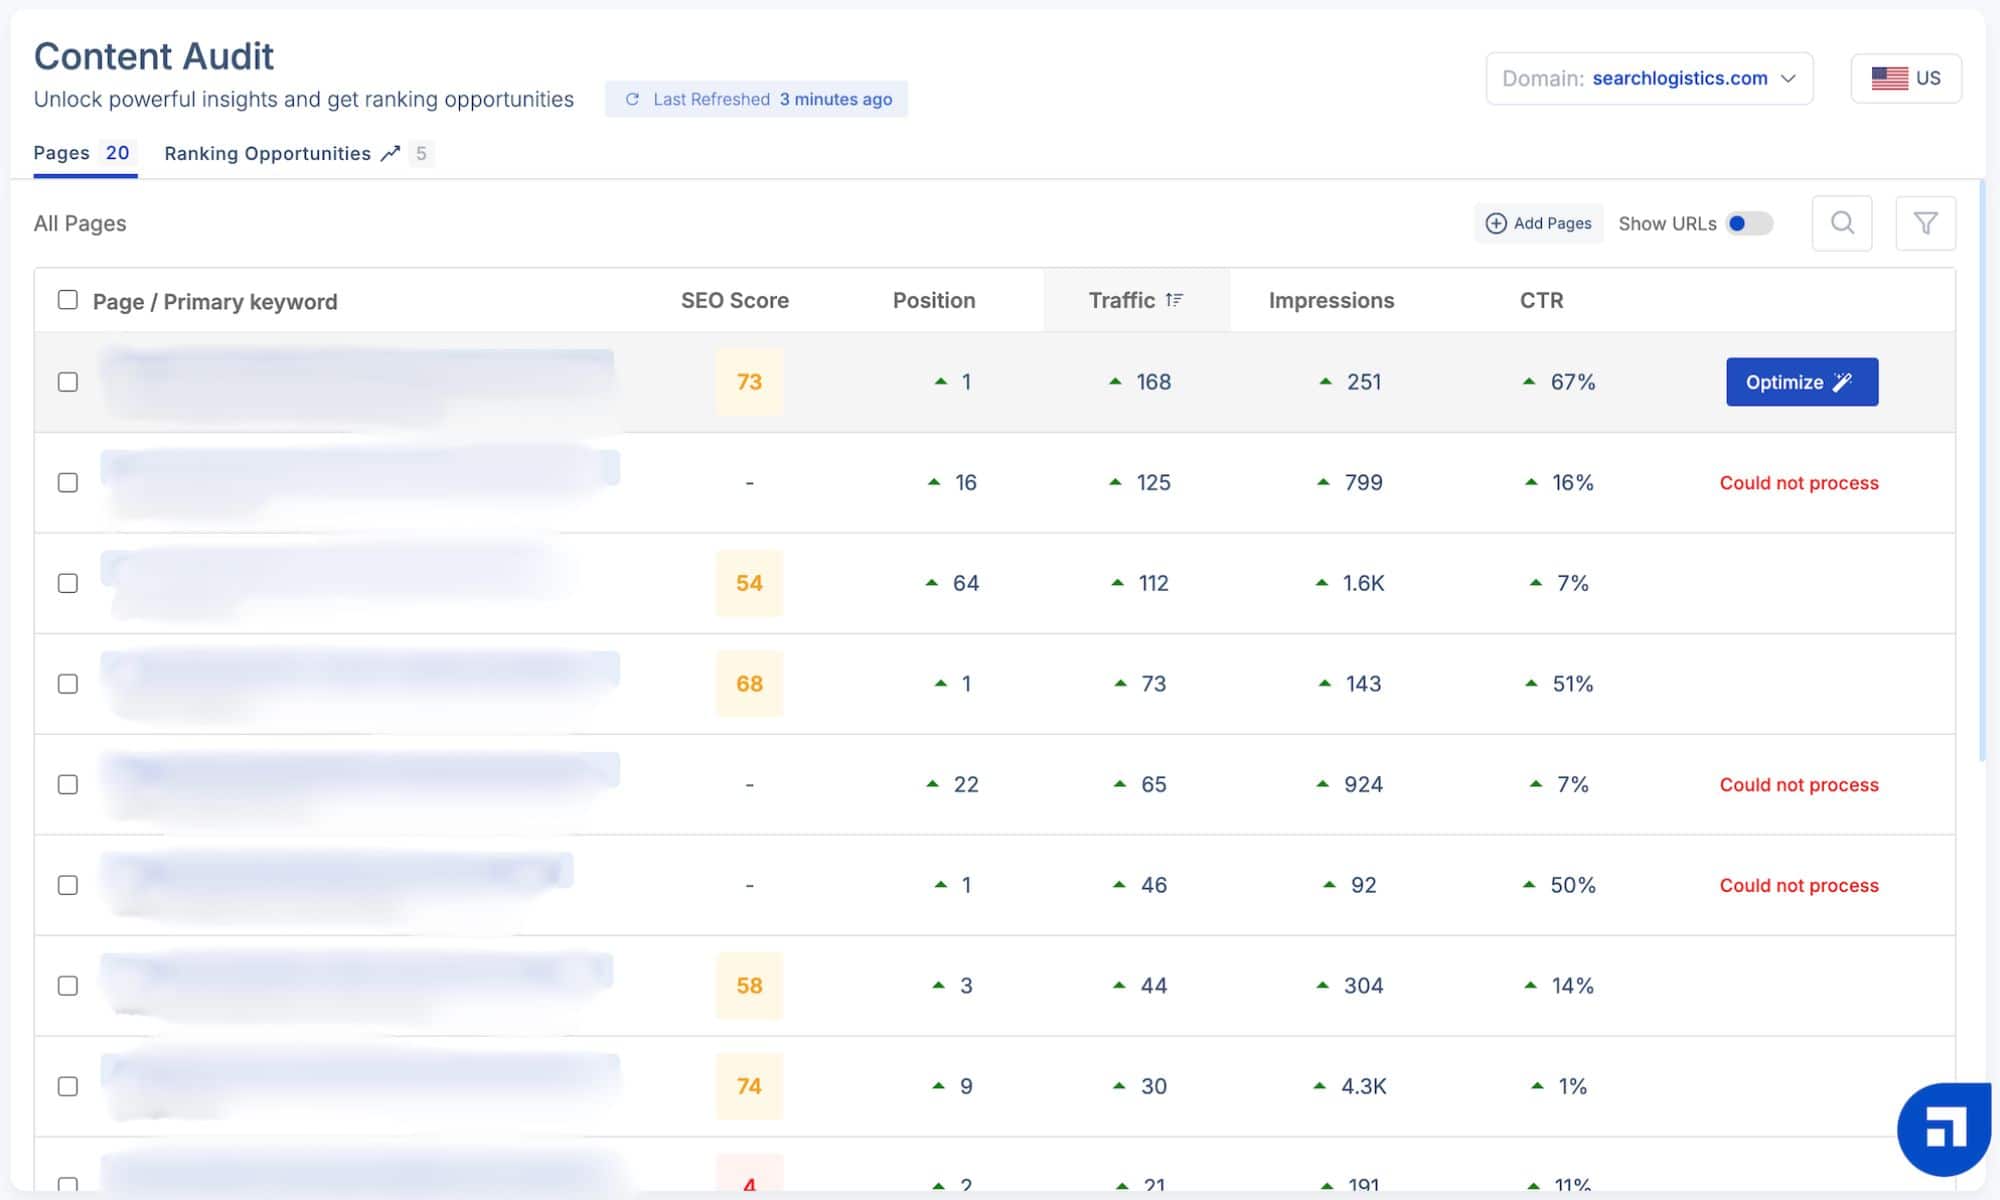Click the impressions value 1.6K
The height and width of the screenshot is (1200, 2000).
(x=1363, y=583)
